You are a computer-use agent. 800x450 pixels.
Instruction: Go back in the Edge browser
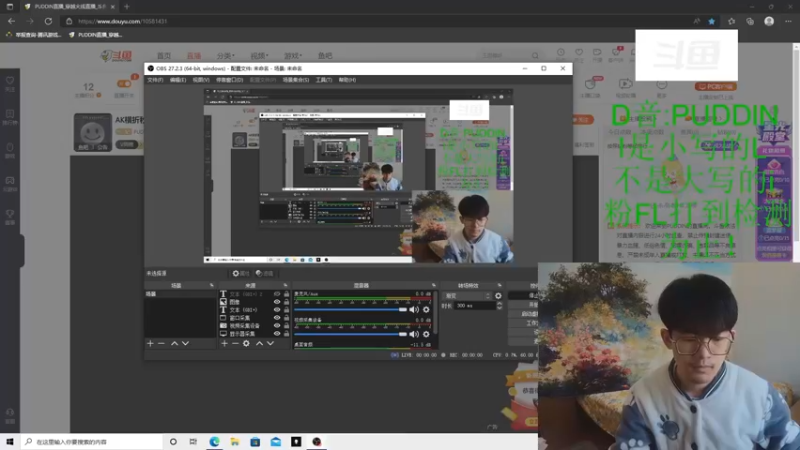(x=11, y=21)
